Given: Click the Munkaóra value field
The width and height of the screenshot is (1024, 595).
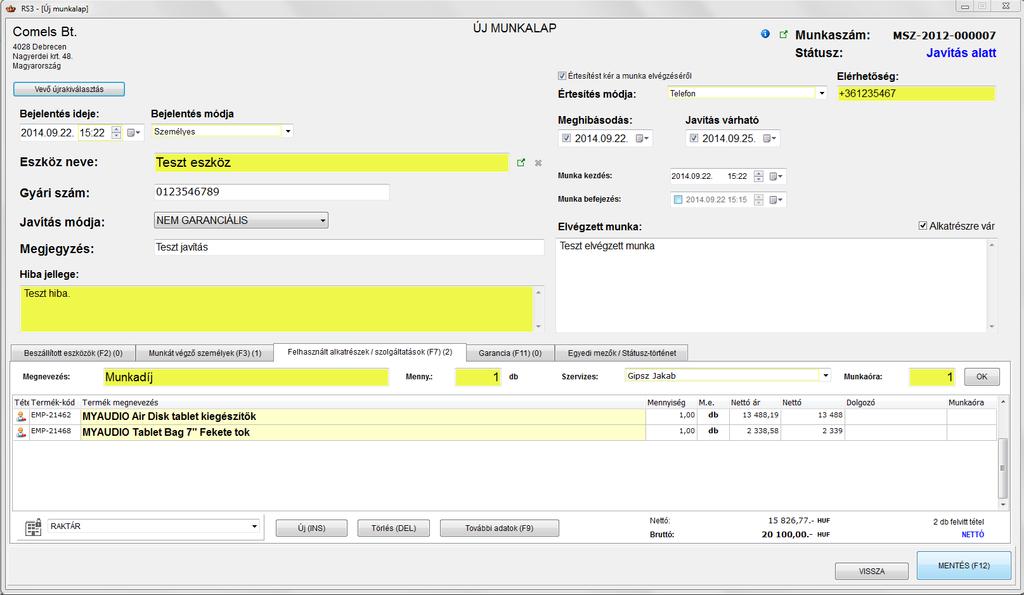Looking at the screenshot, I should pos(933,377).
